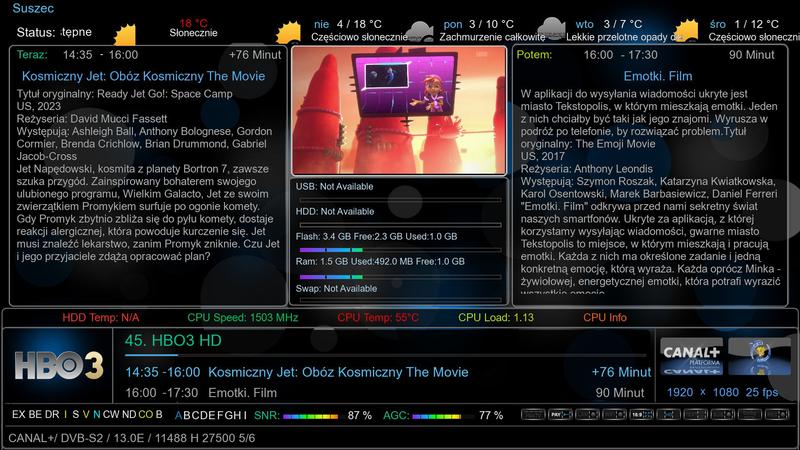Click the HBO3 channel logo
This screenshot has height=450, width=800.
[x=59, y=365]
